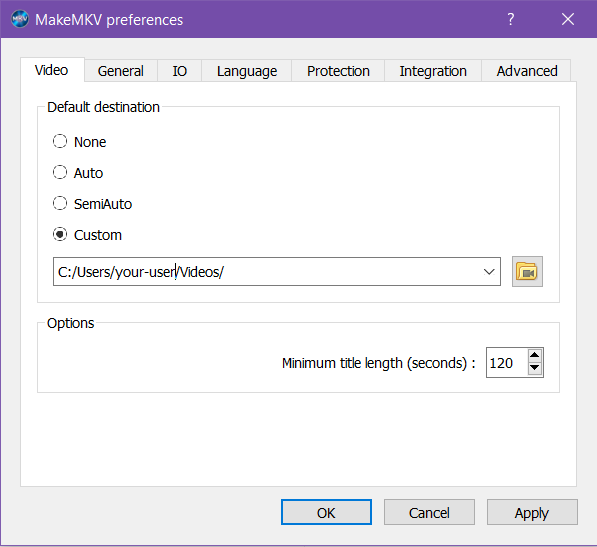Open the folder browse icon next to path
Viewport: 597px width, 547px height.
click(527, 271)
